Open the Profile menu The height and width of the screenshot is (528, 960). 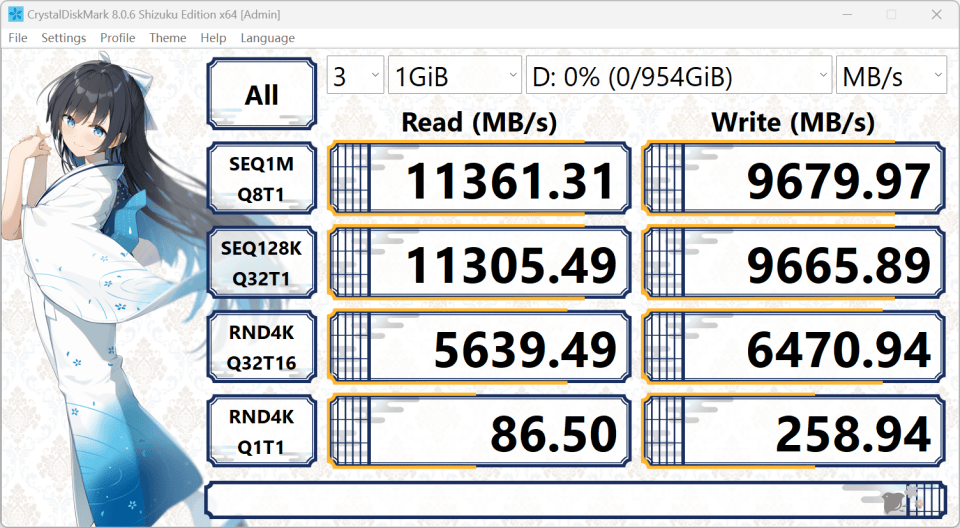click(x=118, y=38)
